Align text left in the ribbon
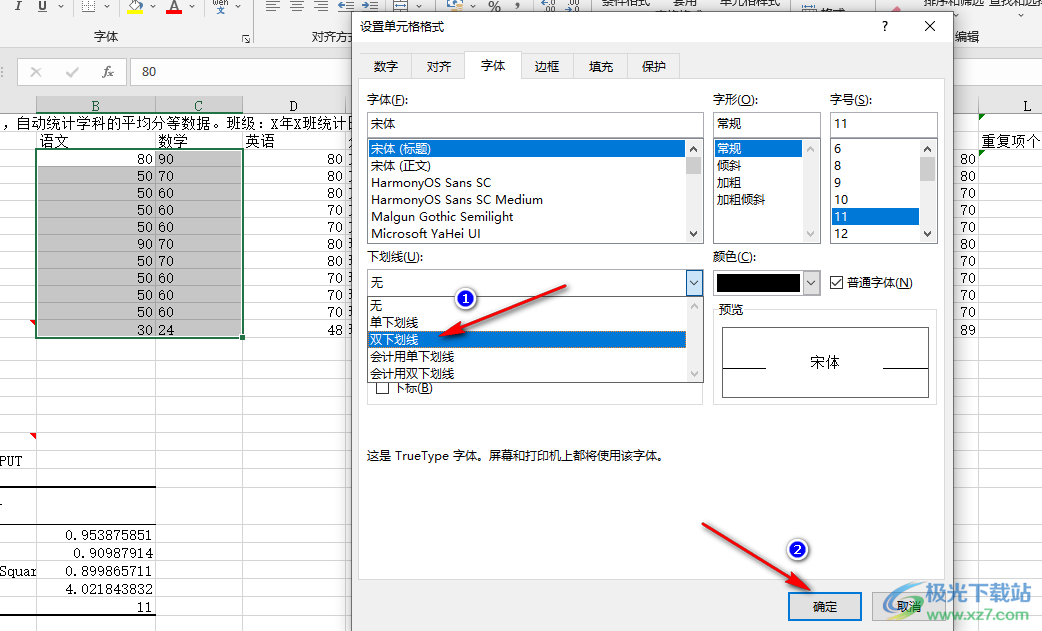The width and height of the screenshot is (1042, 631). coord(272,6)
